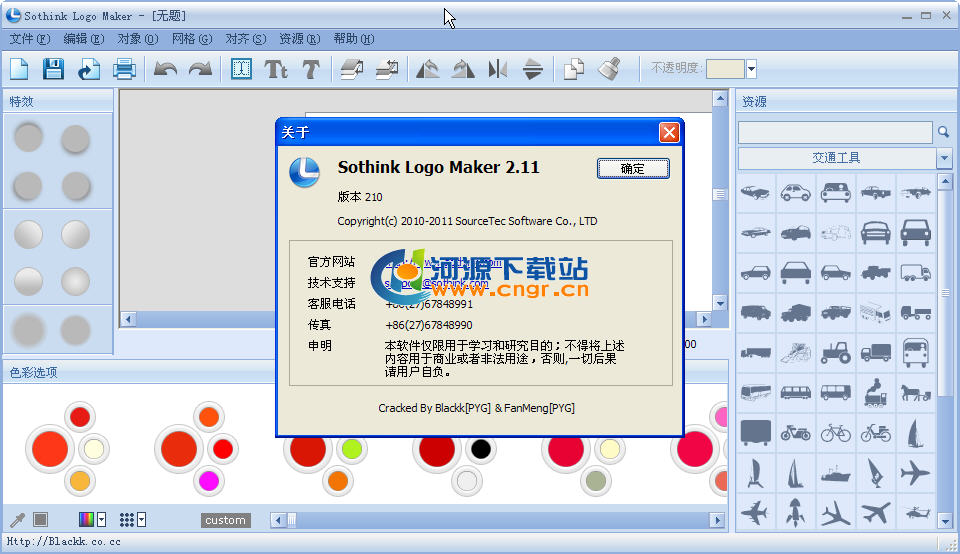The height and width of the screenshot is (554, 960).
Task: Pick the eyedropper tool in color options
Action: pyautogui.click(x=18, y=520)
